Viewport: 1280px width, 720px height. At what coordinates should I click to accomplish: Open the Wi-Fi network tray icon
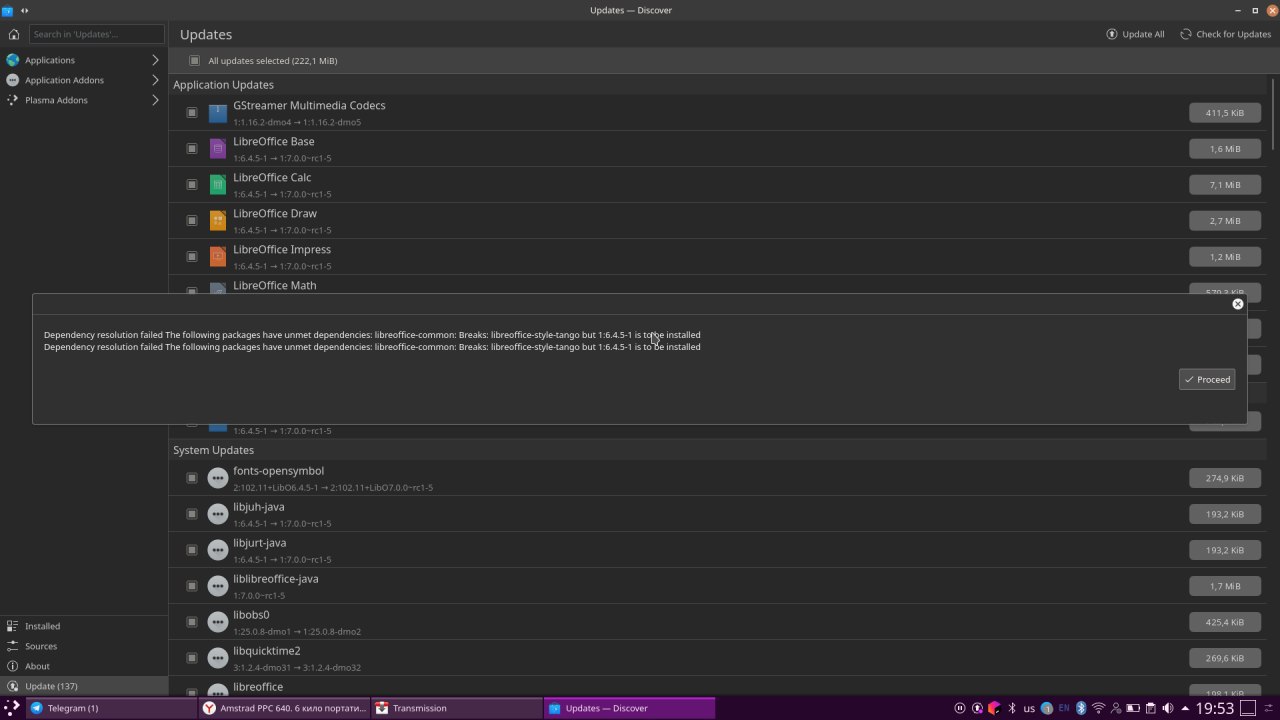(1098, 708)
